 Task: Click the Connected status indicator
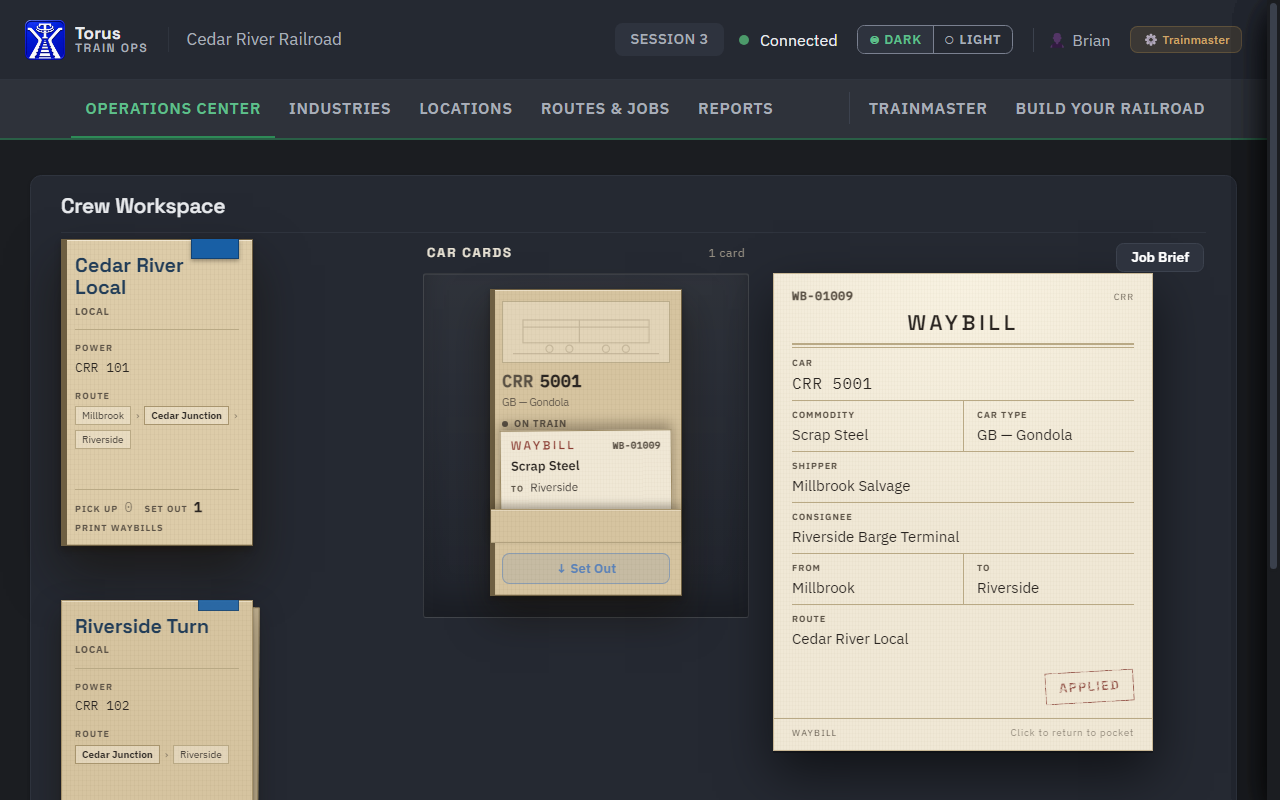788,40
